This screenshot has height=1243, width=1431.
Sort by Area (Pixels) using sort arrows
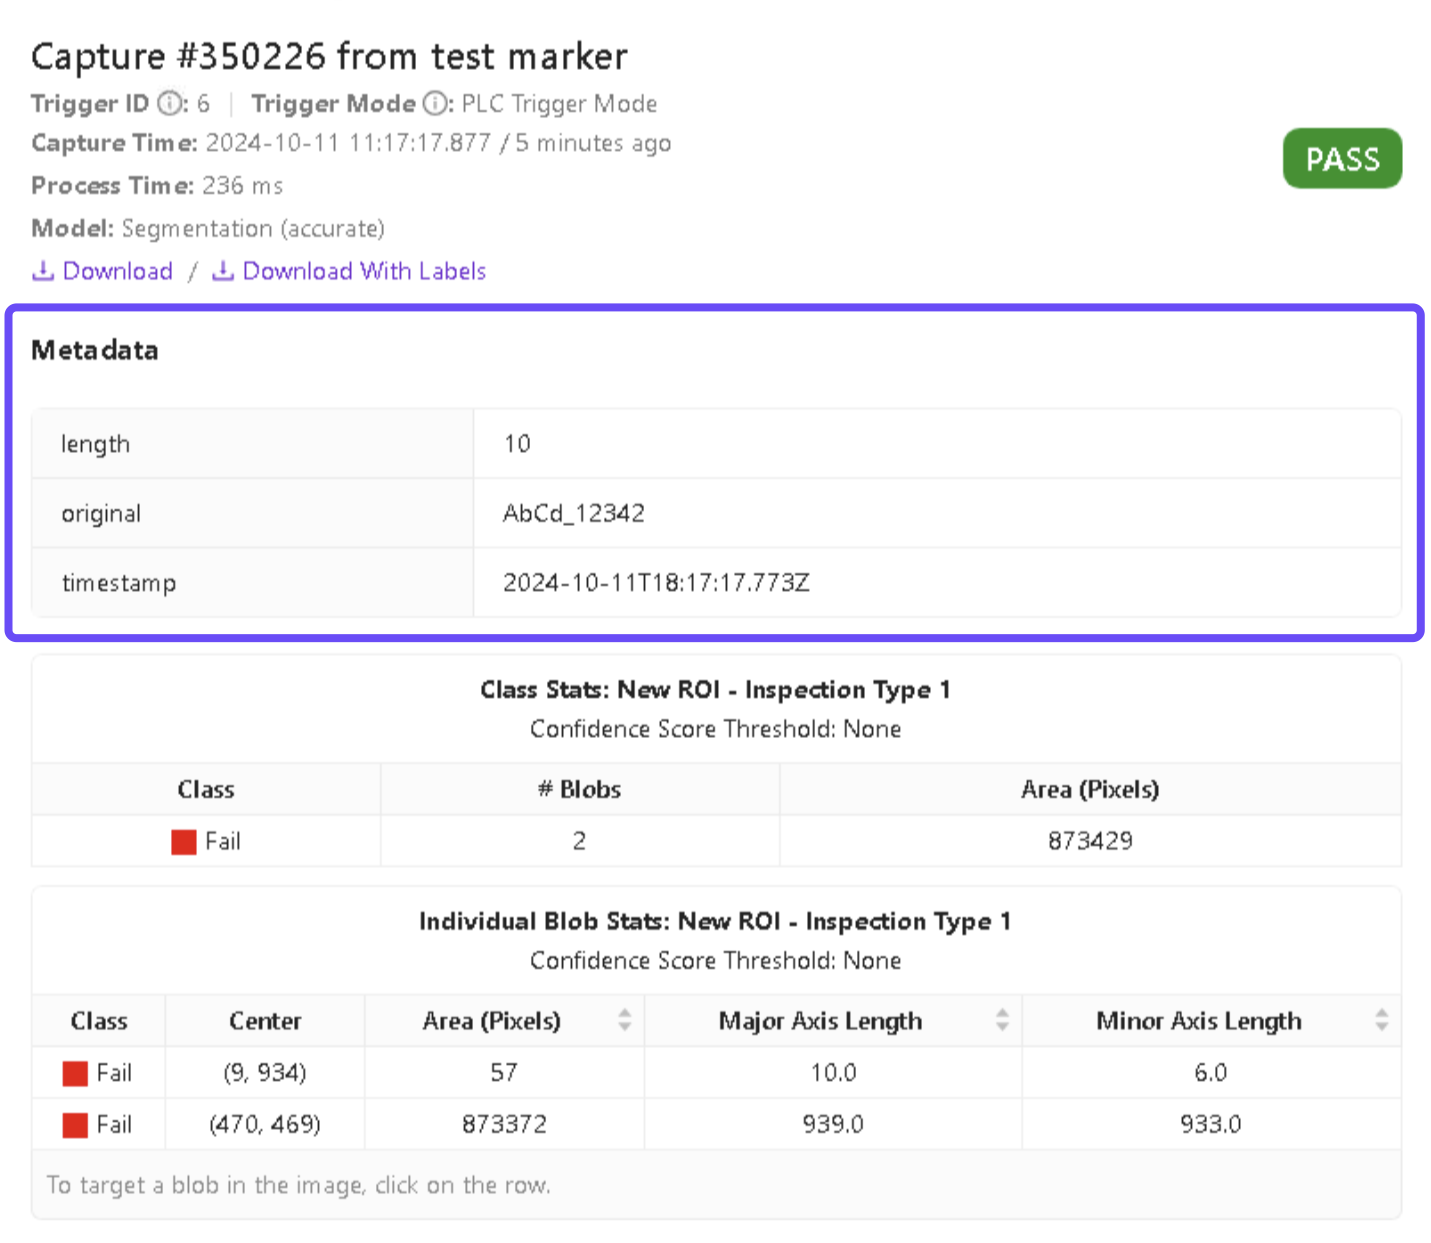(x=625, y=1020)
